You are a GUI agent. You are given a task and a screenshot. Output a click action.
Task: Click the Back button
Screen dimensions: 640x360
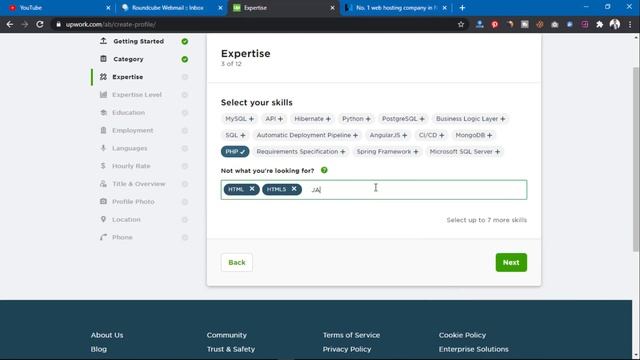(237, 262)
